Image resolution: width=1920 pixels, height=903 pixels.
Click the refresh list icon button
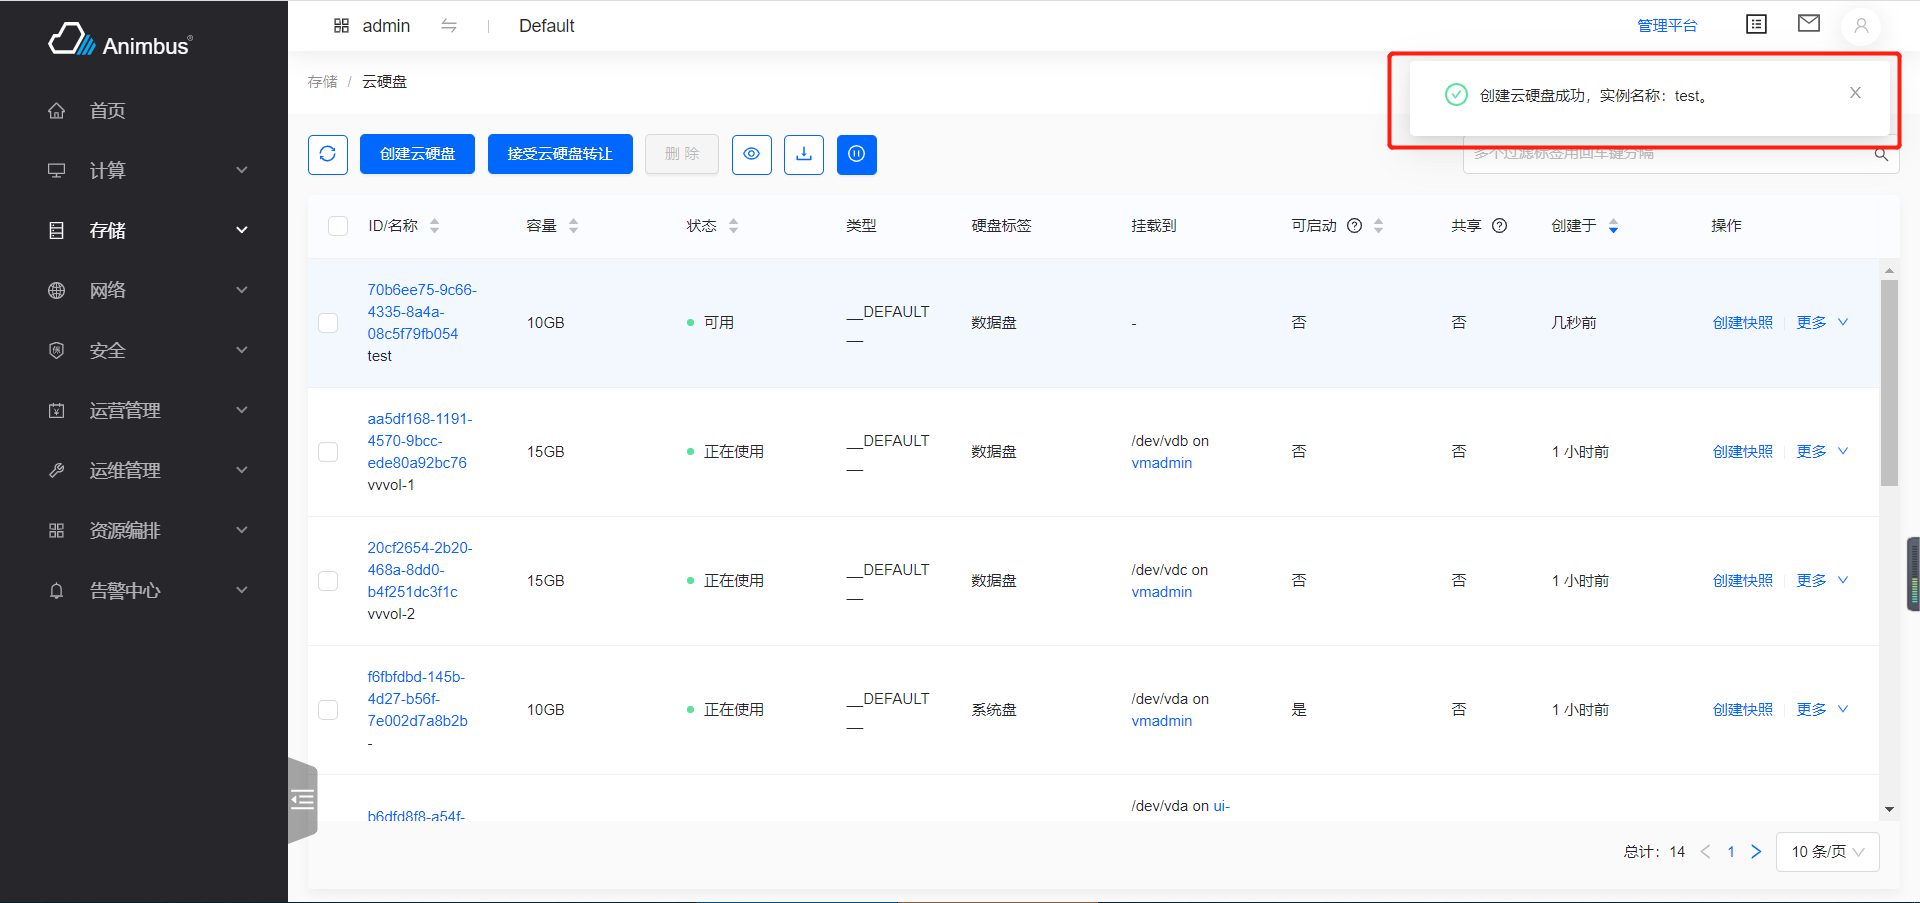tap(327, 154)
